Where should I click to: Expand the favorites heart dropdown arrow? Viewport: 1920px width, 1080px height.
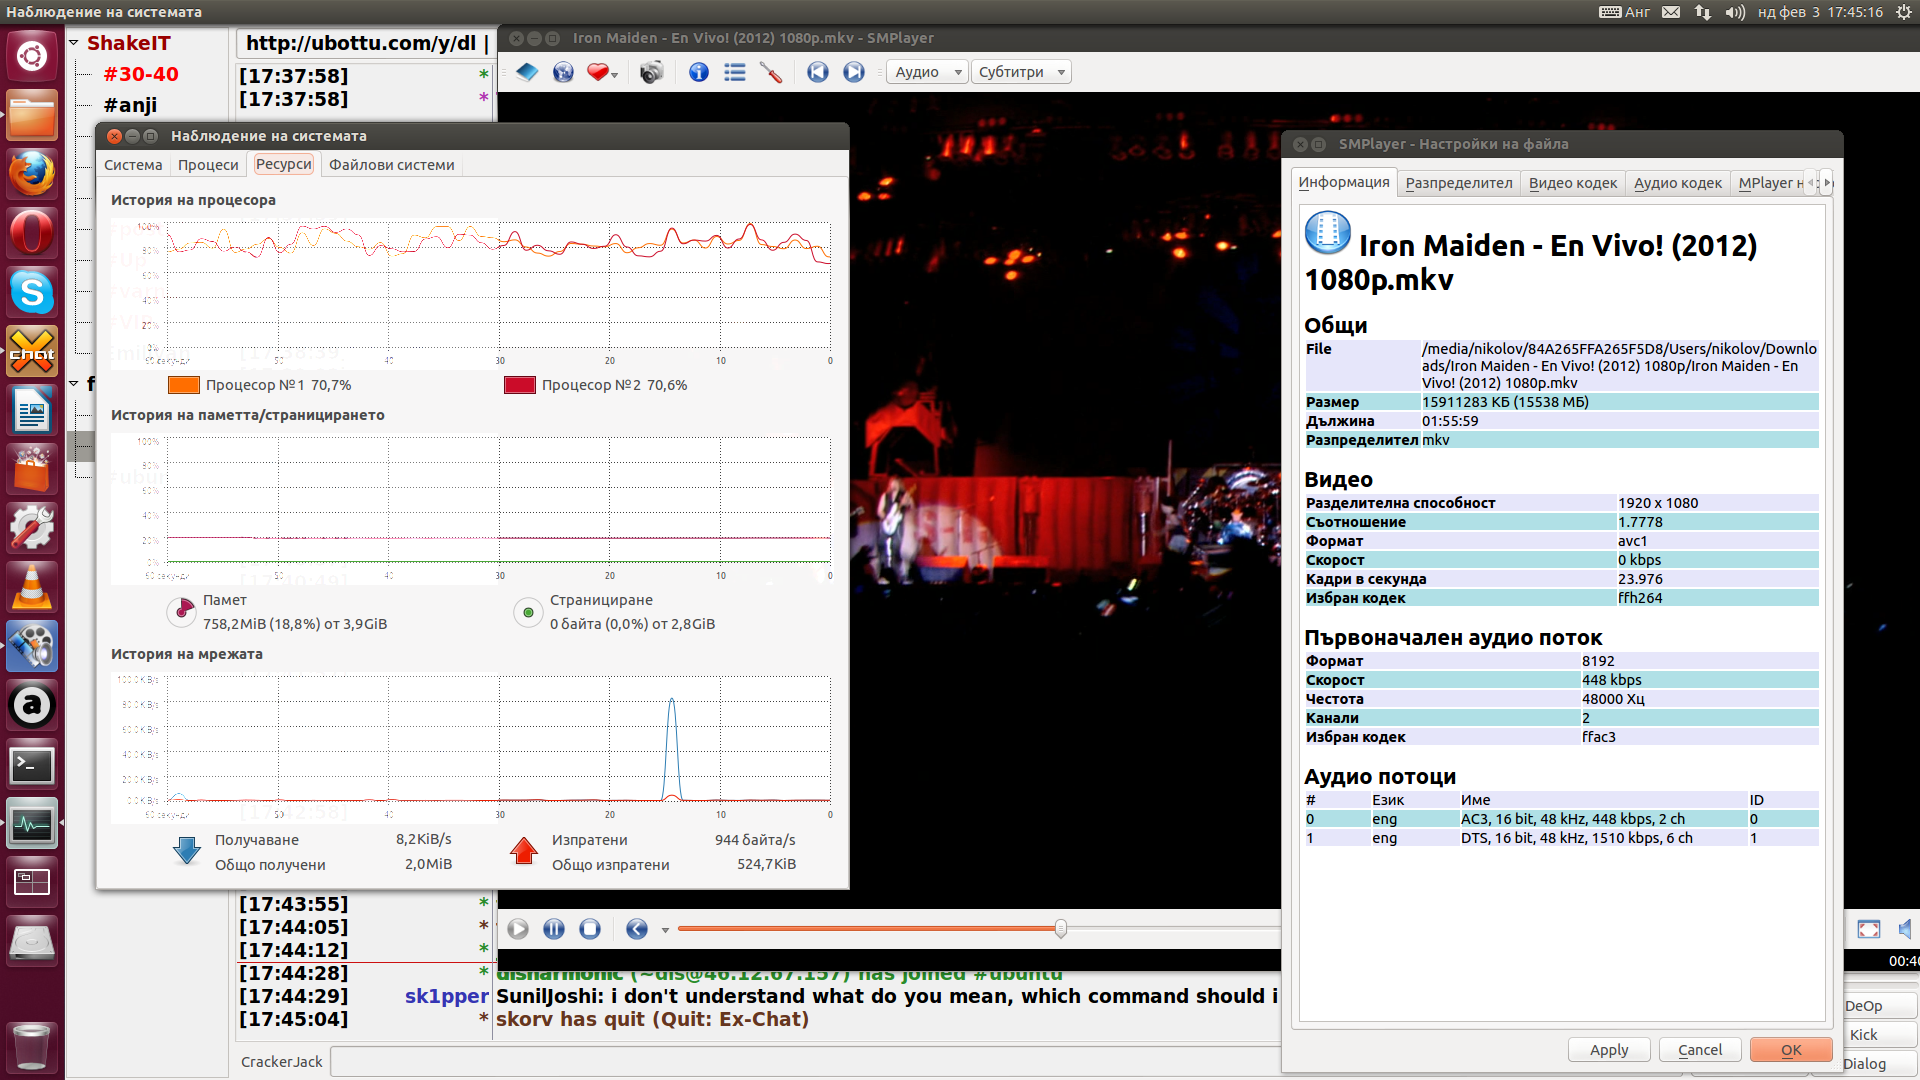click(x=615, y=74)
